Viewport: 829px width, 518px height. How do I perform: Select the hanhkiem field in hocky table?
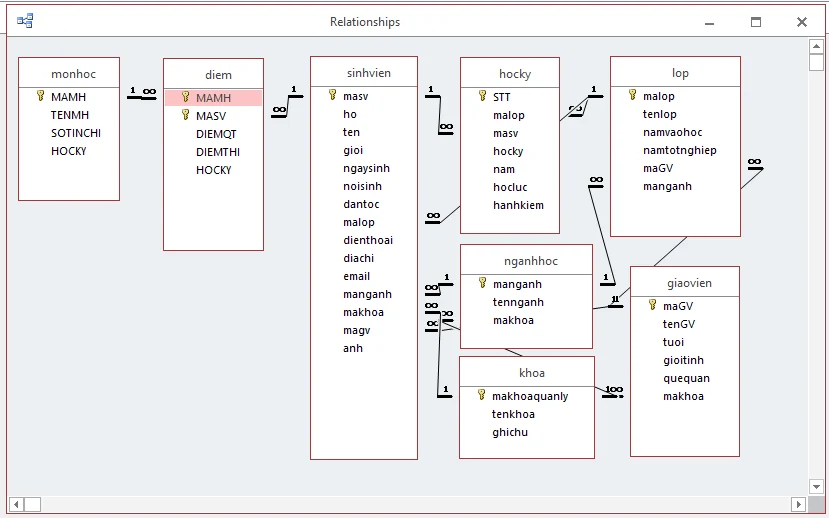click(518, 205)
